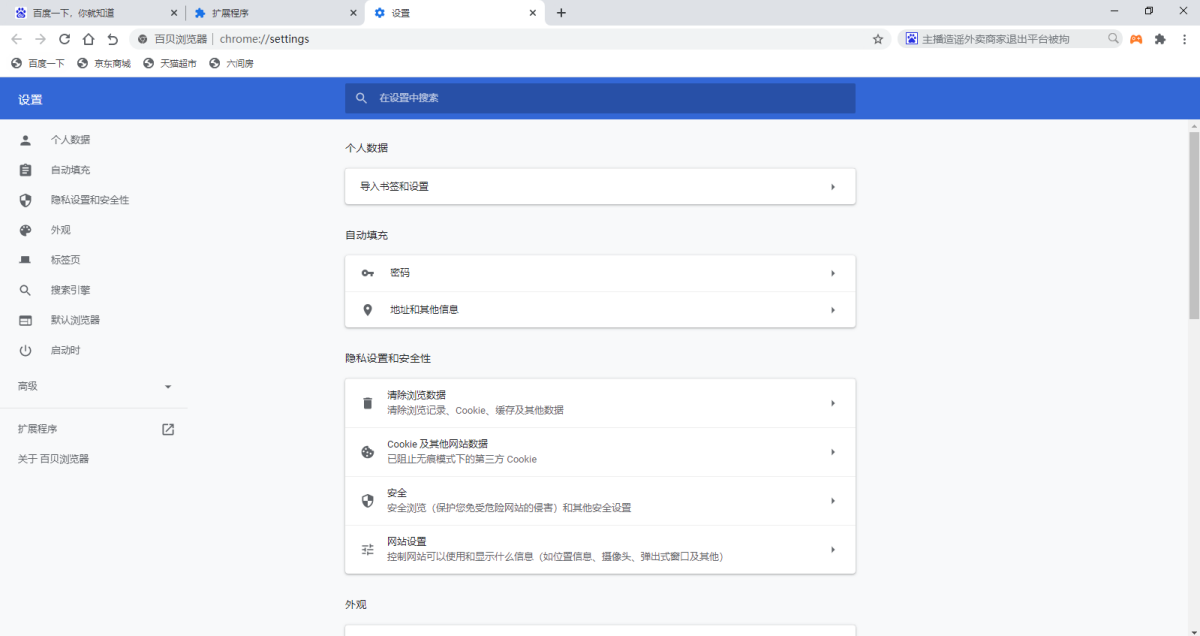Click the 关于百贝浏览器 link
This screenshot has height=636, width=1200.
(x=52, y=458)
